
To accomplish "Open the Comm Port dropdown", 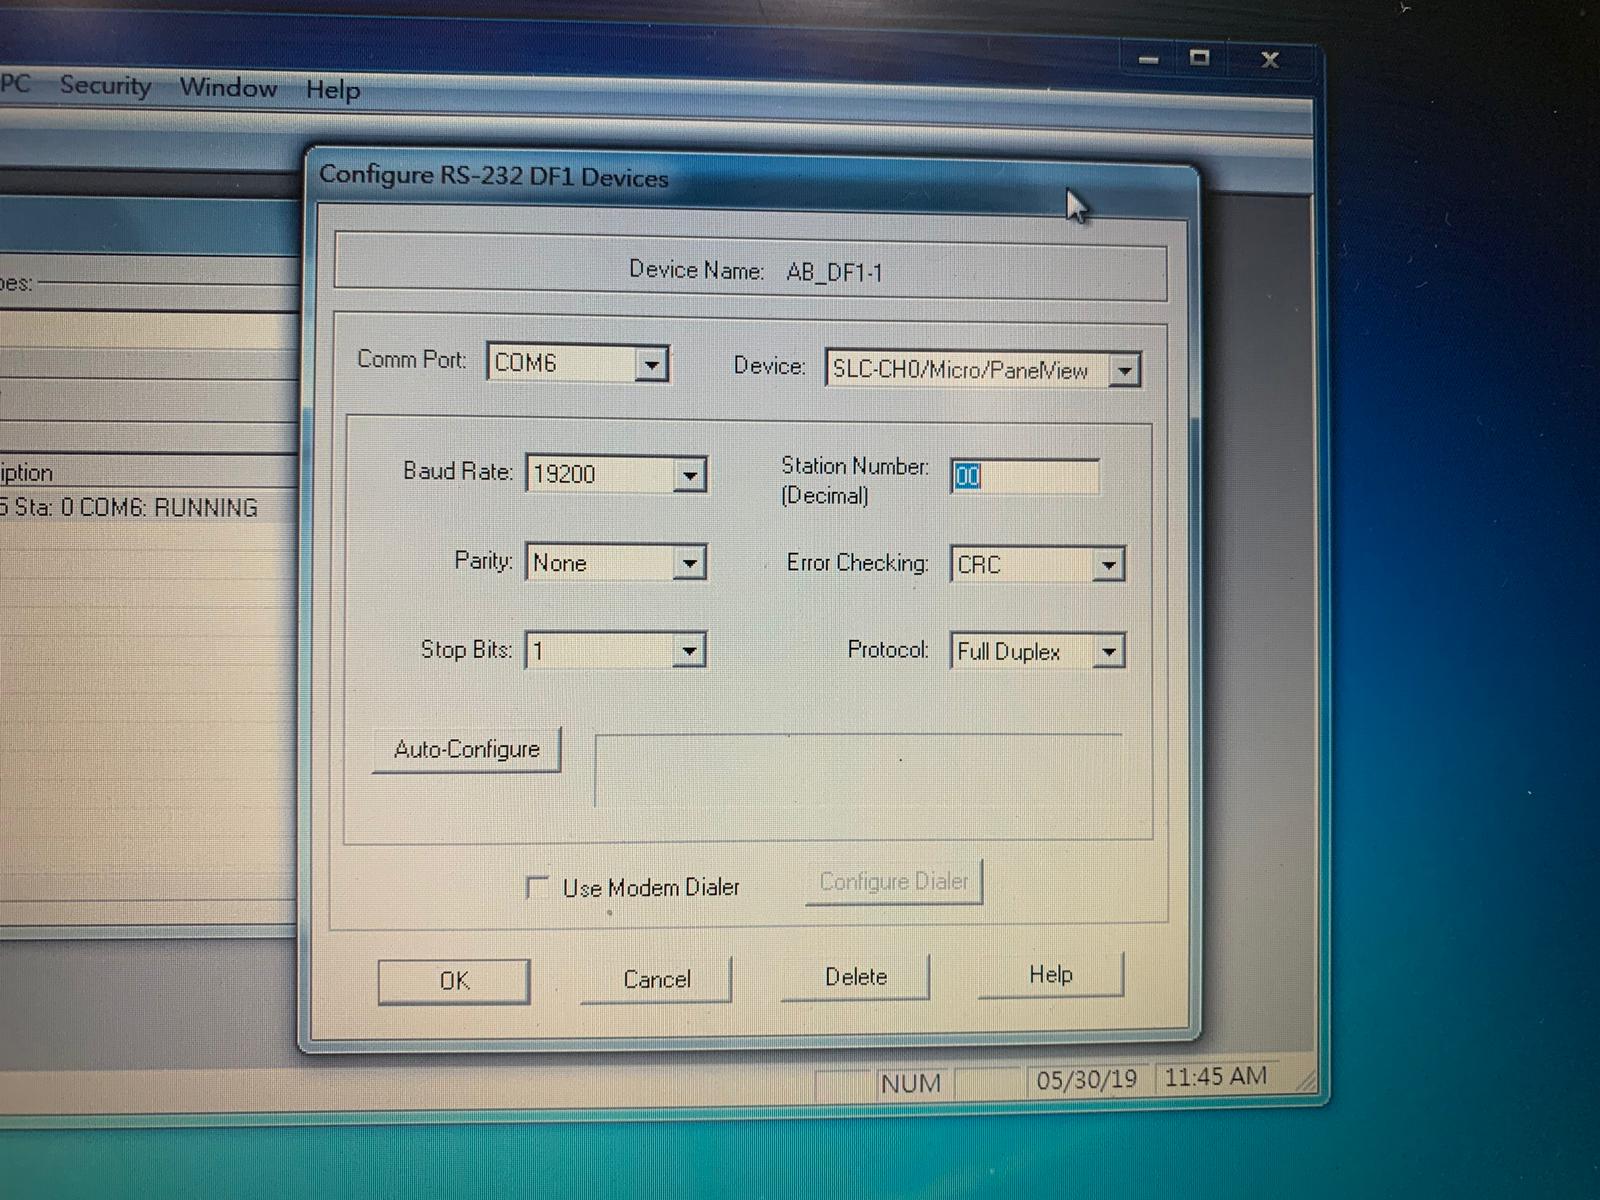I will [x=651, y=364].
